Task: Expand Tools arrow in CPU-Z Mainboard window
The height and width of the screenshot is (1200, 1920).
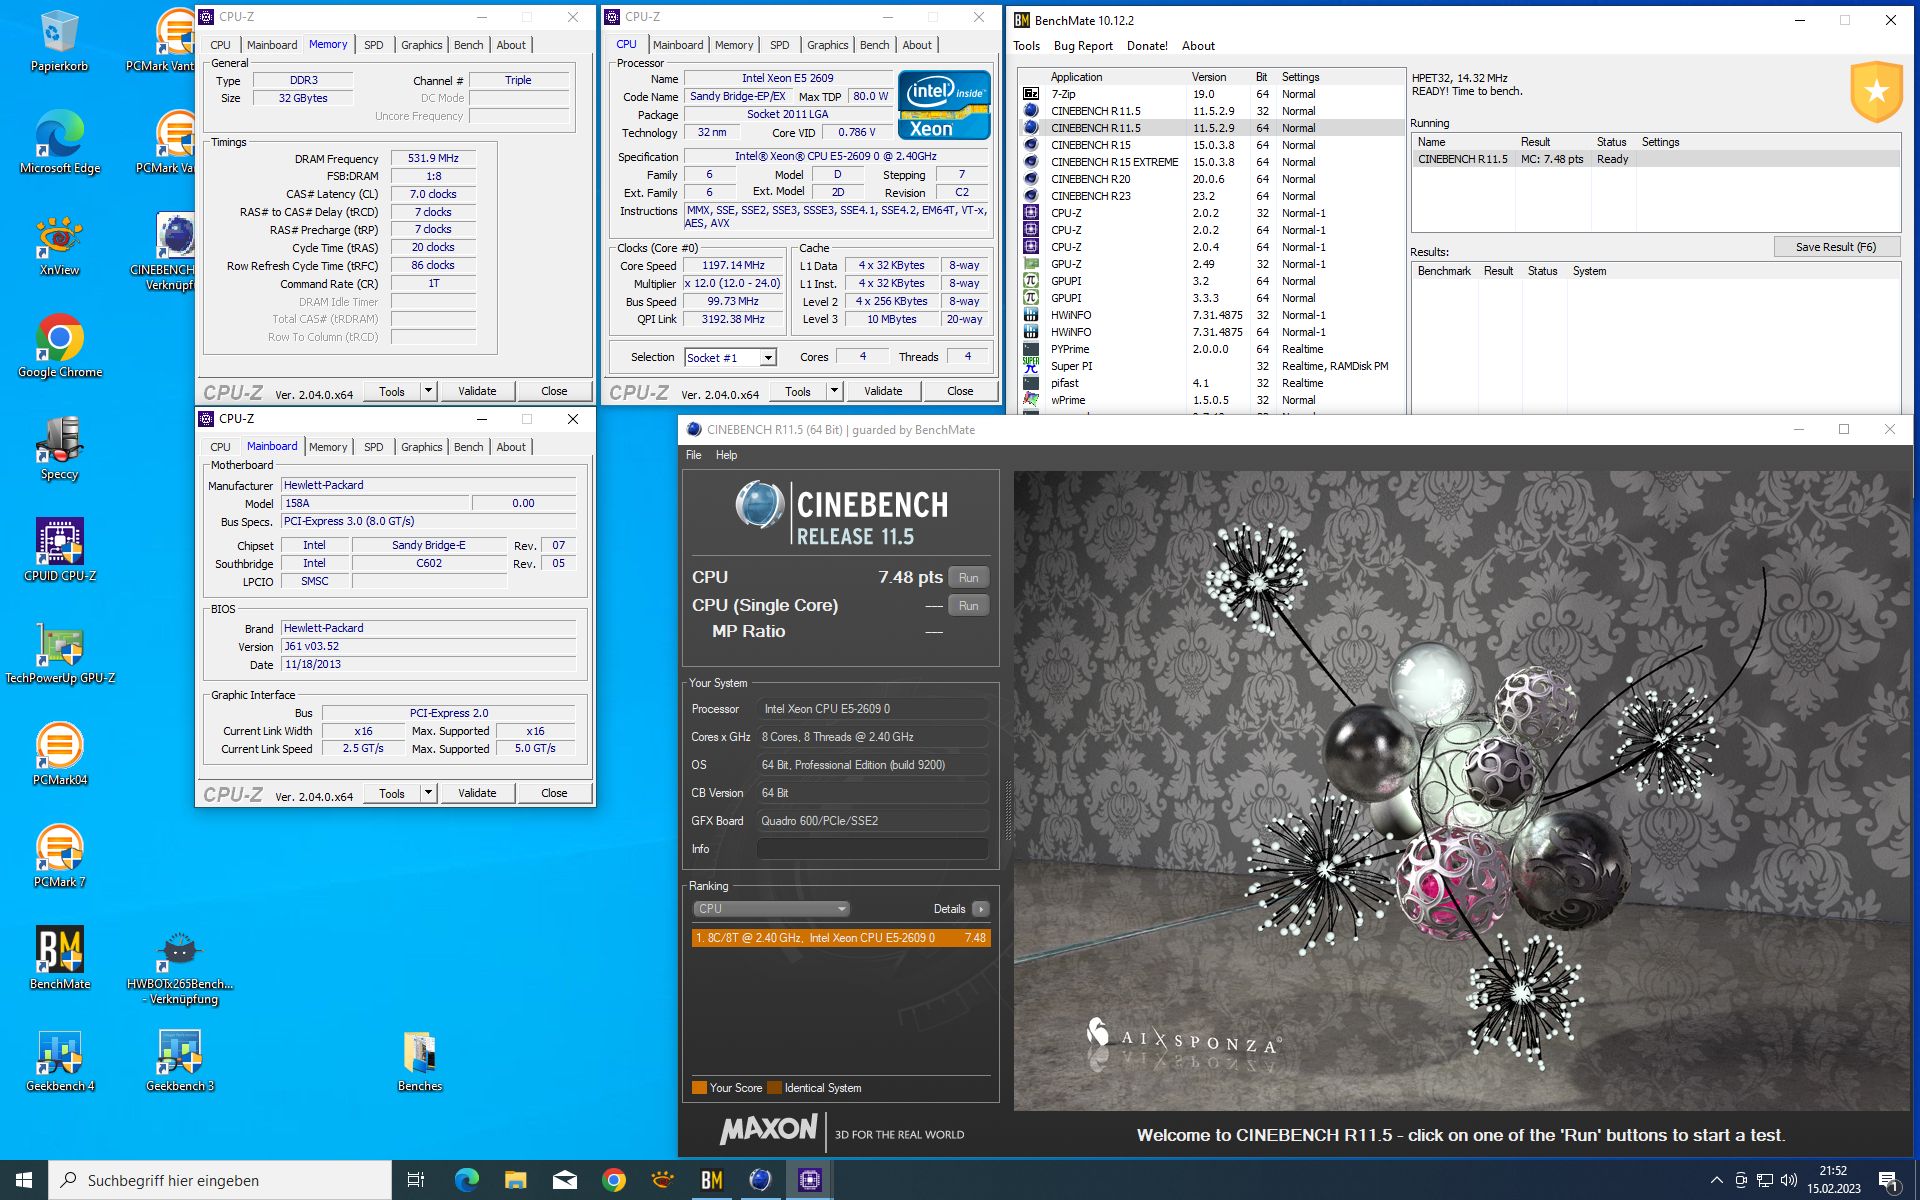Action: [429, 793]
